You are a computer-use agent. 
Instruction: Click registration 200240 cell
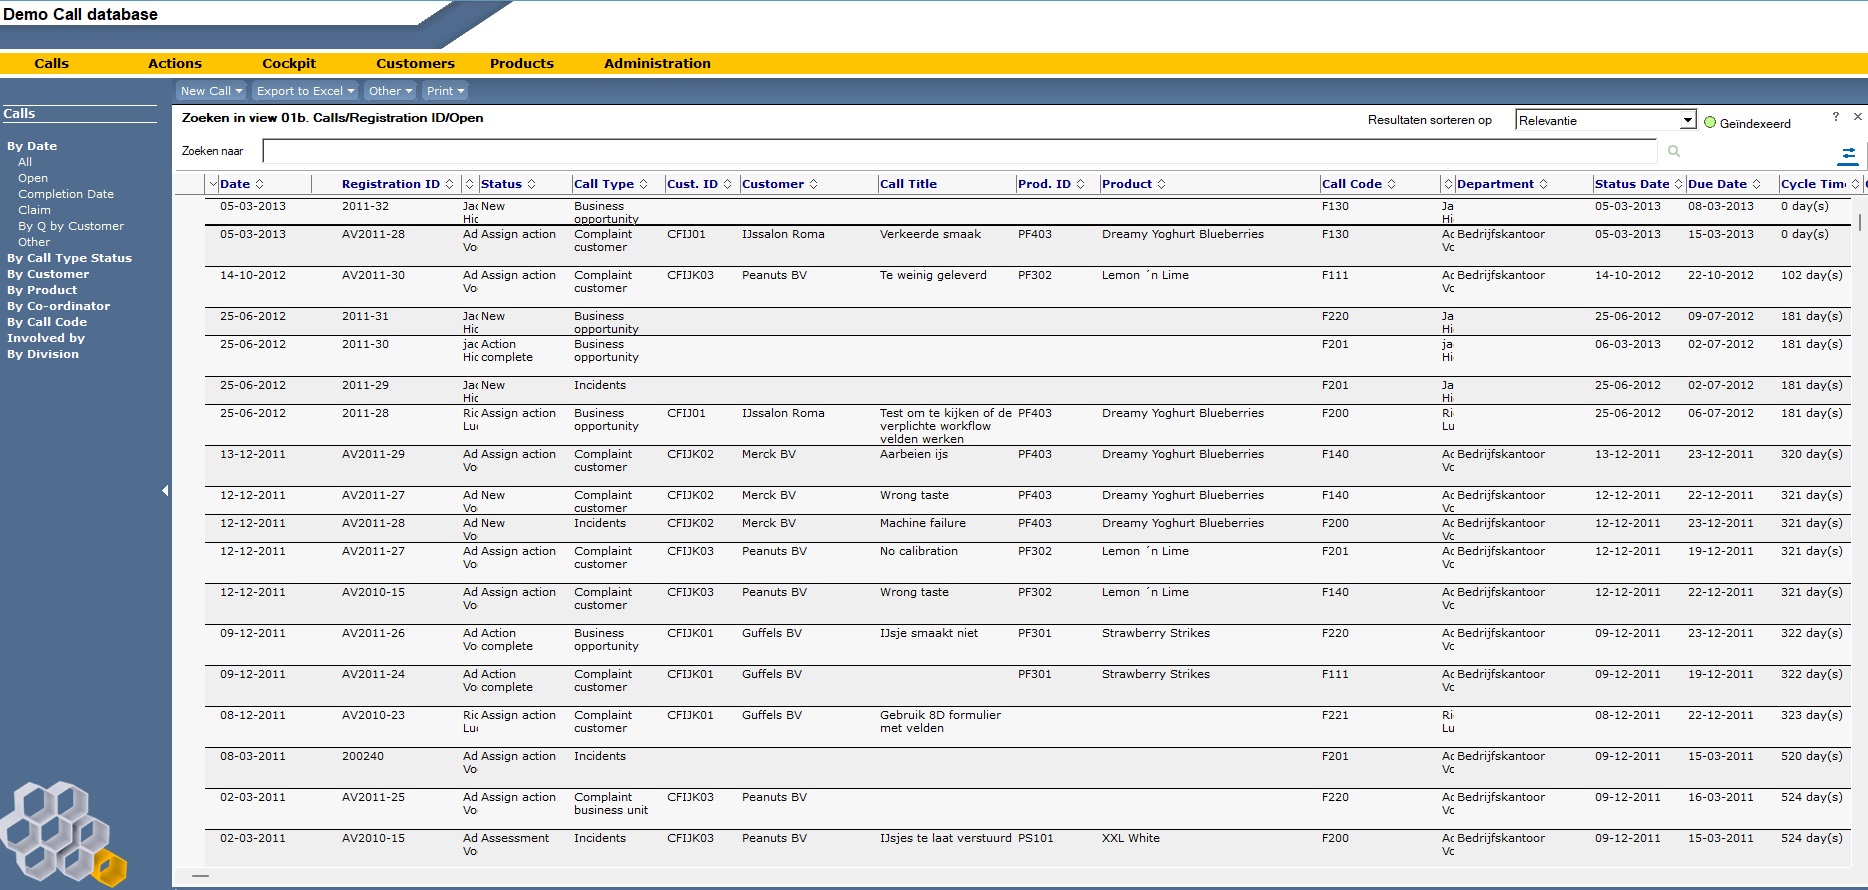click(x=363, y=756)
